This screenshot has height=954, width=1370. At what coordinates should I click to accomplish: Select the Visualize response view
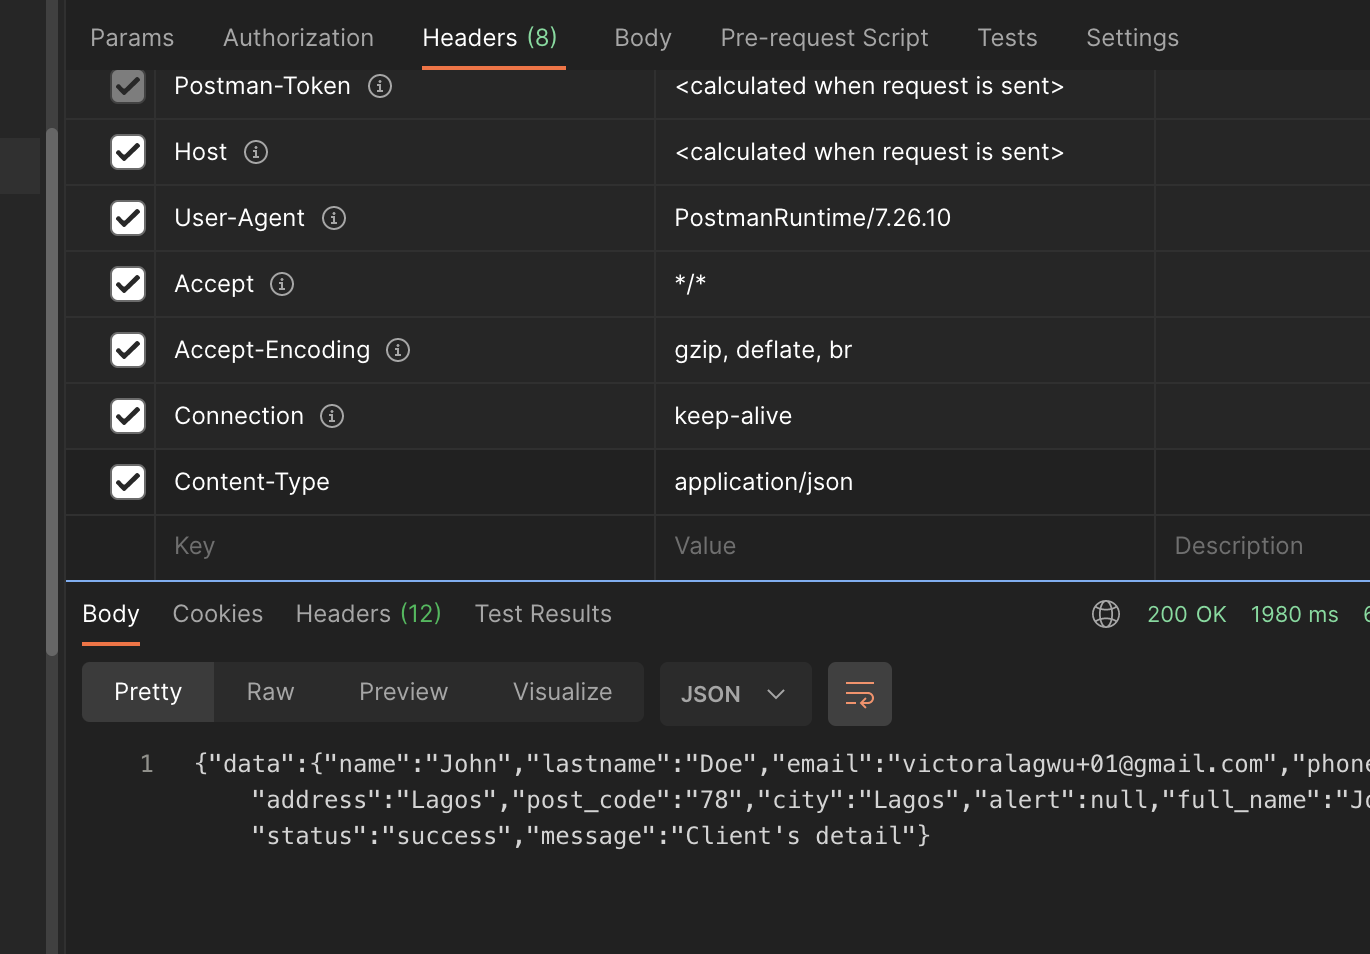561,691
